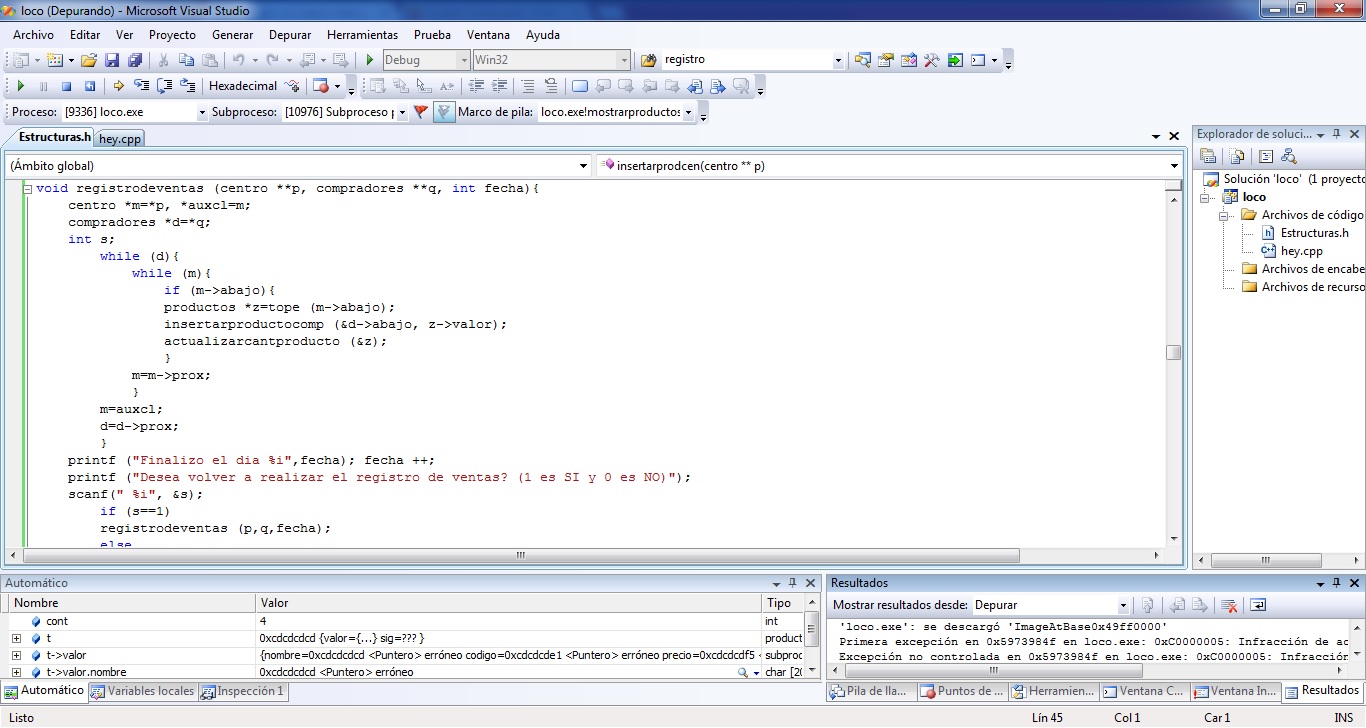Toggle auto-hide pin on Automático panel

pos(792,583)
